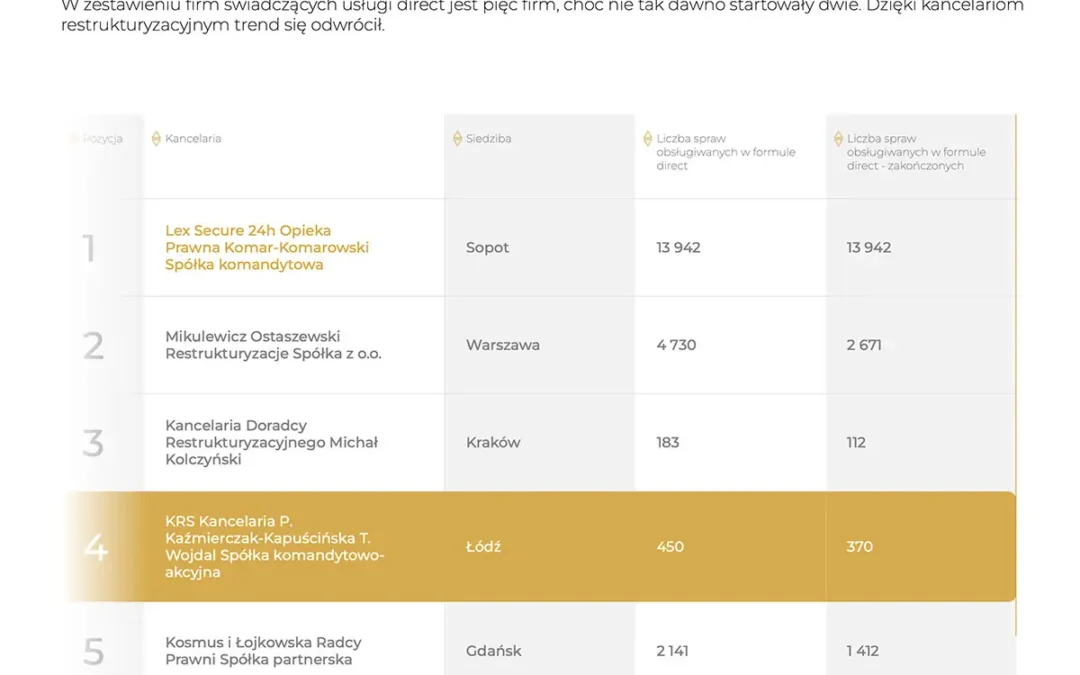This screenshot has height=675, width=1080.
Task: Click the sort icon beside Kancelaria header
Action: point(156,138)
